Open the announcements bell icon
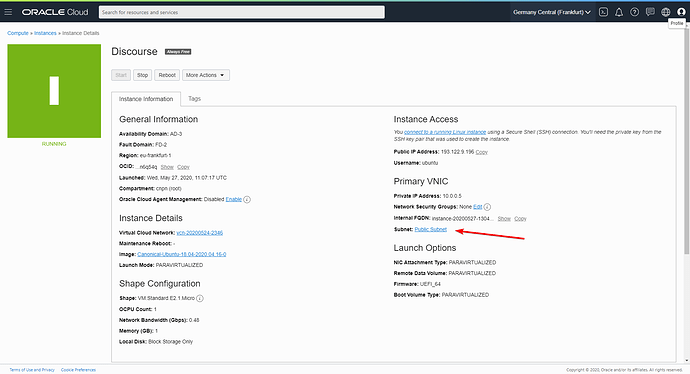This screenshot has height=374, width=690. [x=619, y=12]
